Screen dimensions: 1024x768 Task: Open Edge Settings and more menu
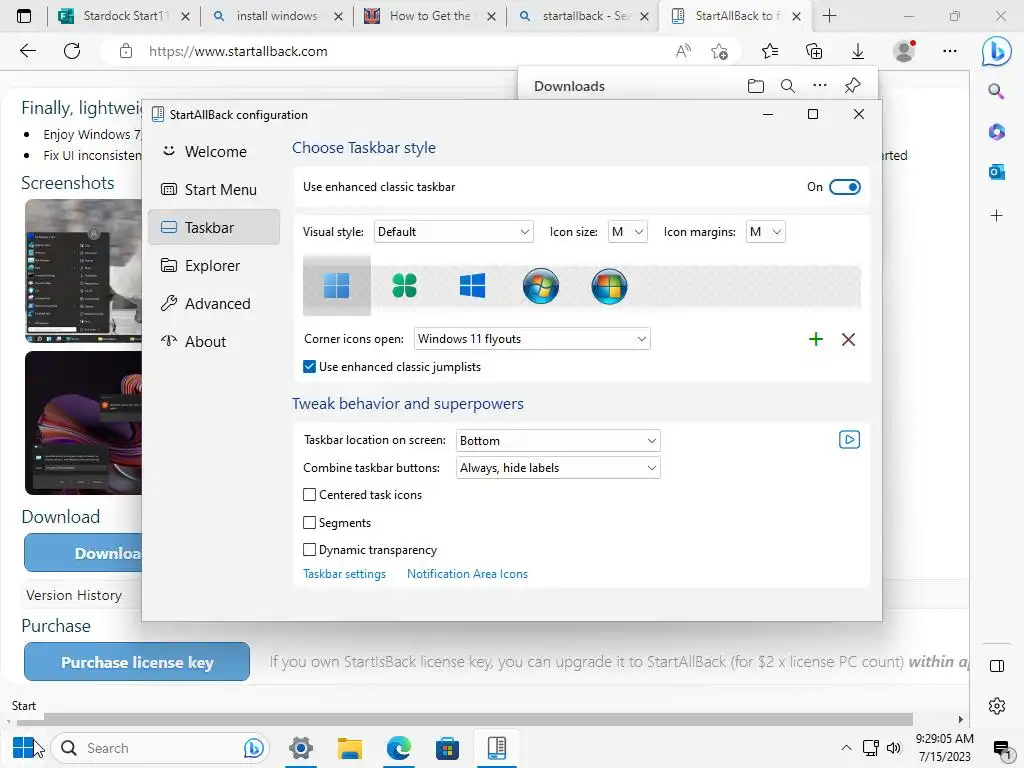point(950,51)
